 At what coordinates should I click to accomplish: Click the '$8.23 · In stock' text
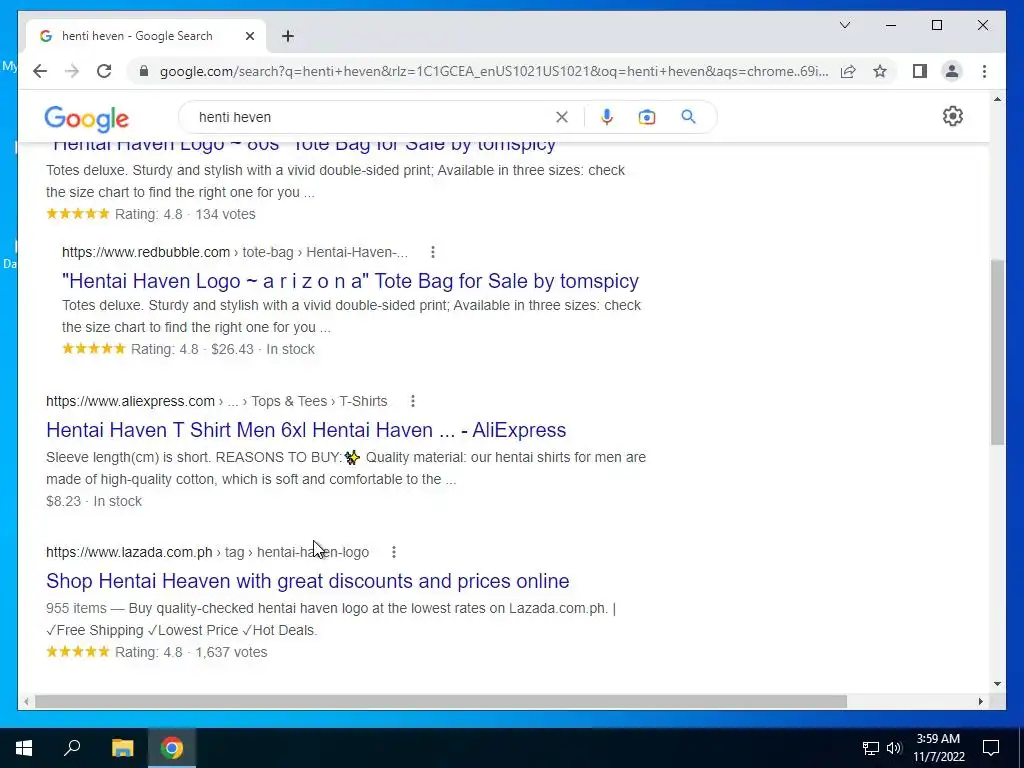click(x=93, y=501)
